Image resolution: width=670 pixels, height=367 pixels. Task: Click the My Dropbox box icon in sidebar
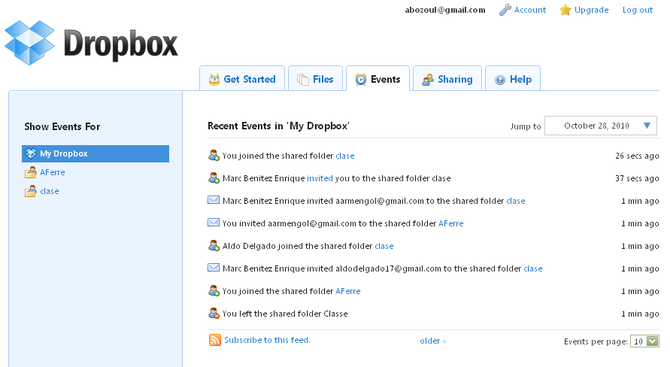tap(31, 153)
